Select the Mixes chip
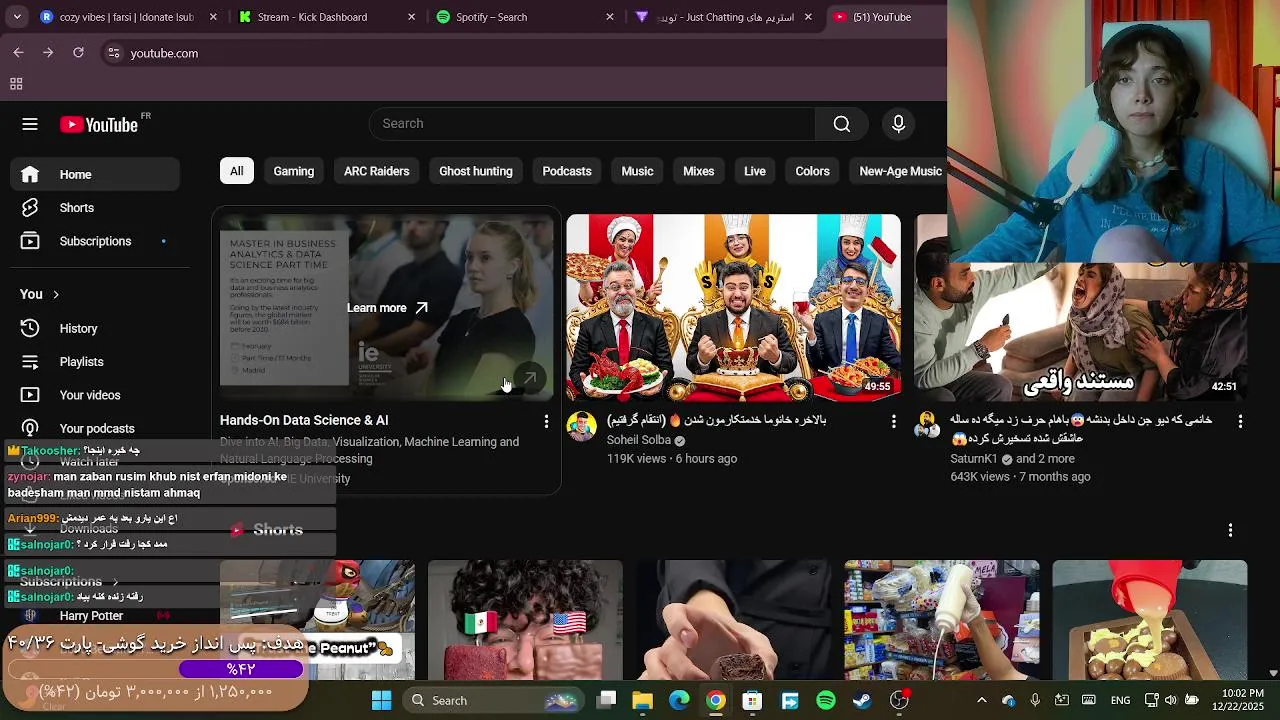This screenshot has width=1280, height=720. point(698,171)
